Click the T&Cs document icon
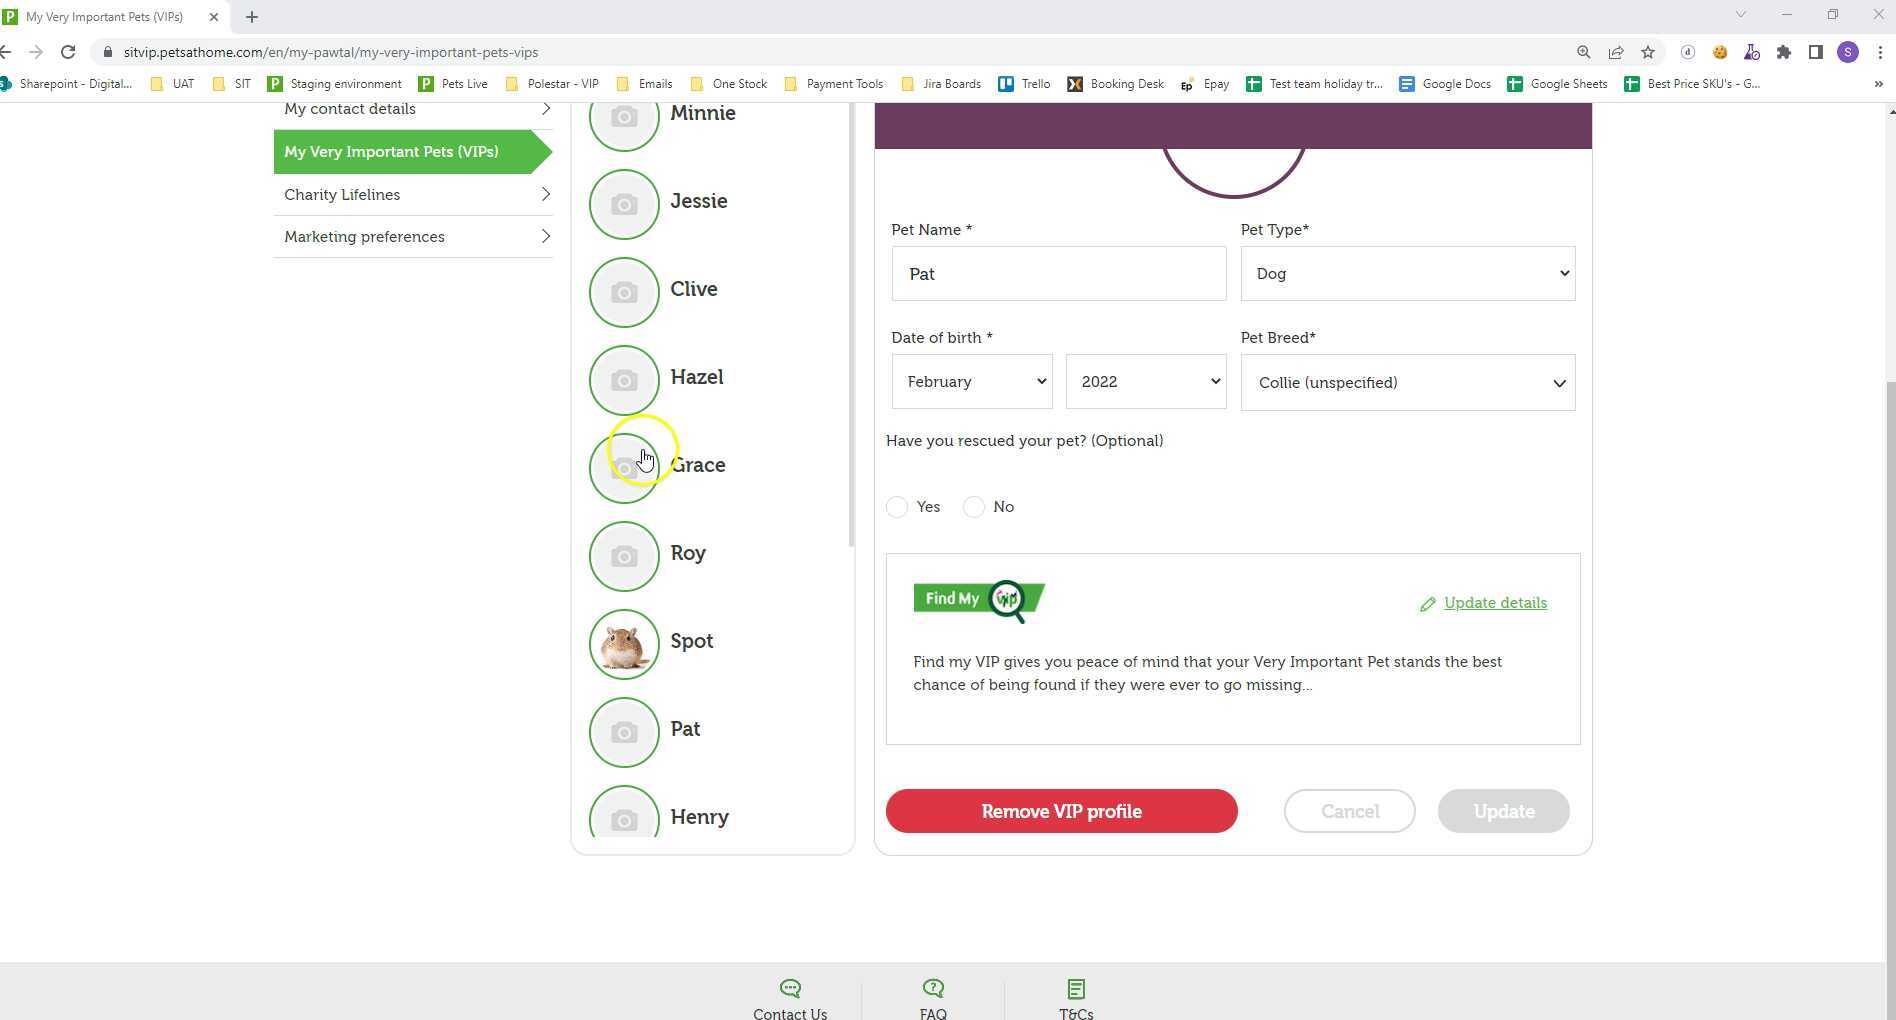1896x1020 pixels. pos(1075,987)
